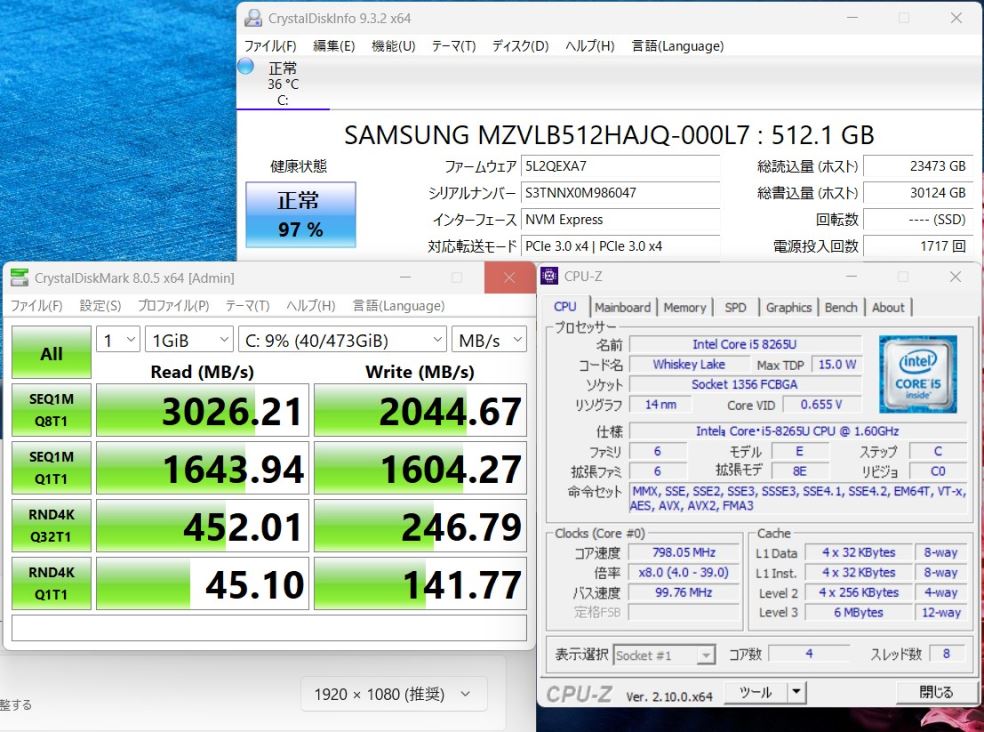
Task: Run the SEQ1M Q1T1 test
Action: (51, 468)
